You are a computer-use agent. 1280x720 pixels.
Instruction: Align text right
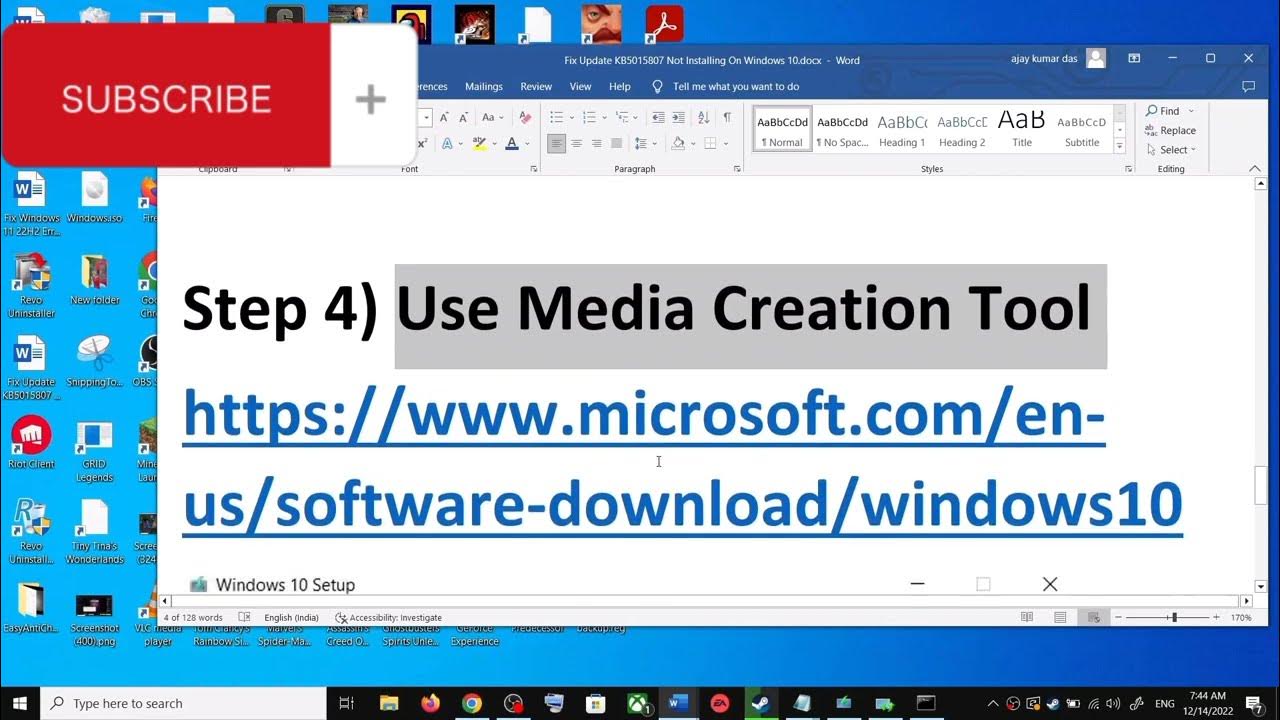(x=596, y=144)
